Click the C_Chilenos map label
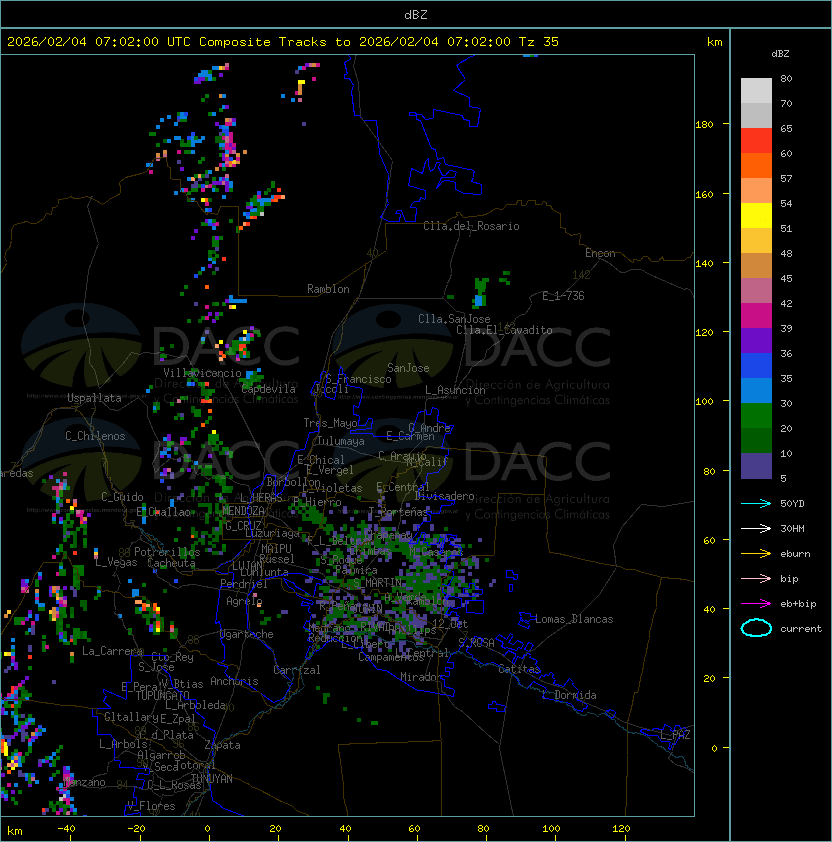The image size is (832, 842). pos(95,436)
